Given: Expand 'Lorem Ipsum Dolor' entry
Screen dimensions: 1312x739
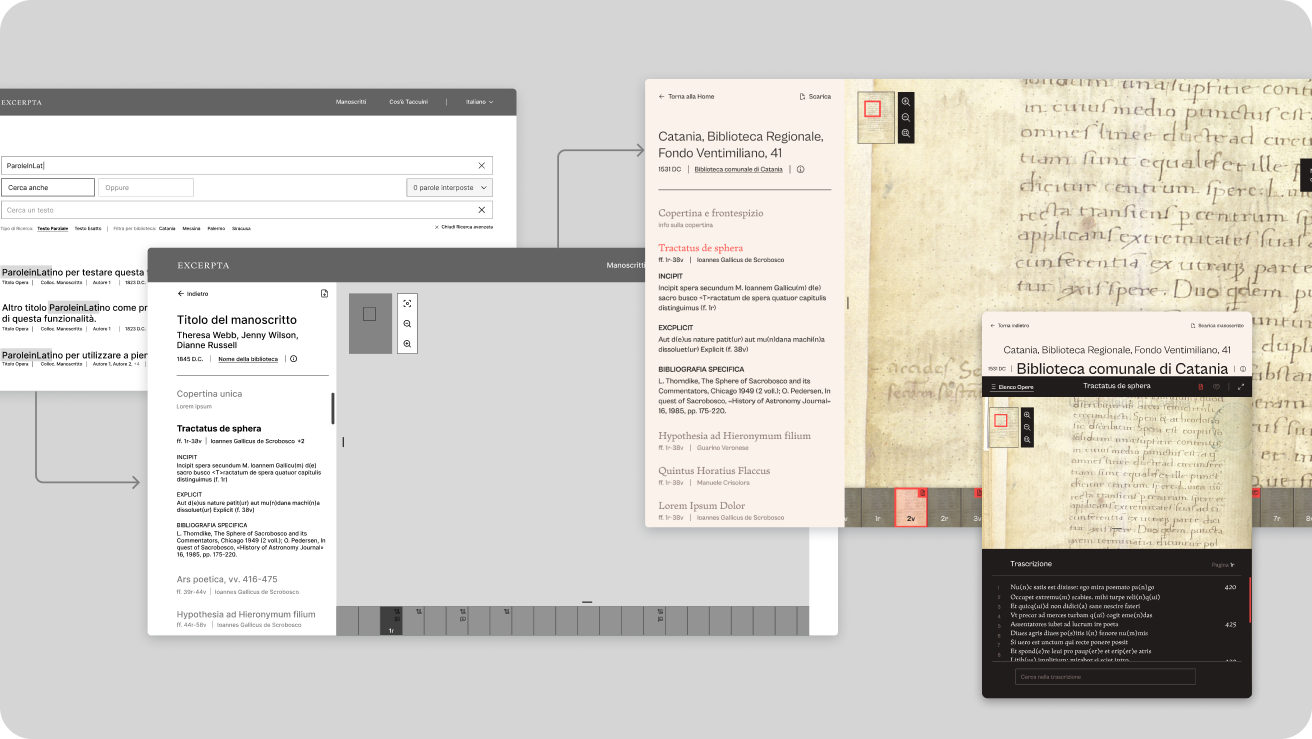Looking at the screenshot, I should tap(702, 506).
